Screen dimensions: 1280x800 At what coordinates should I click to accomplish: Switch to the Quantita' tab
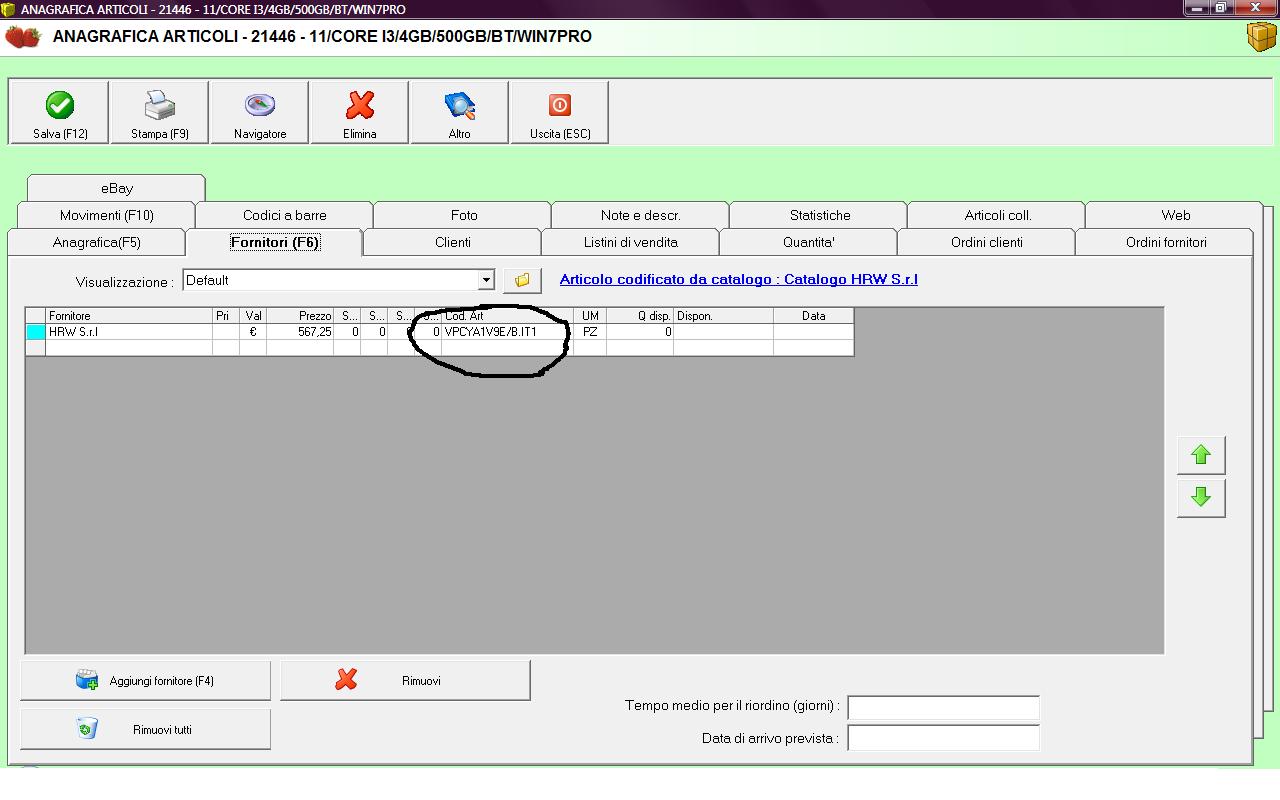(809, 242)
